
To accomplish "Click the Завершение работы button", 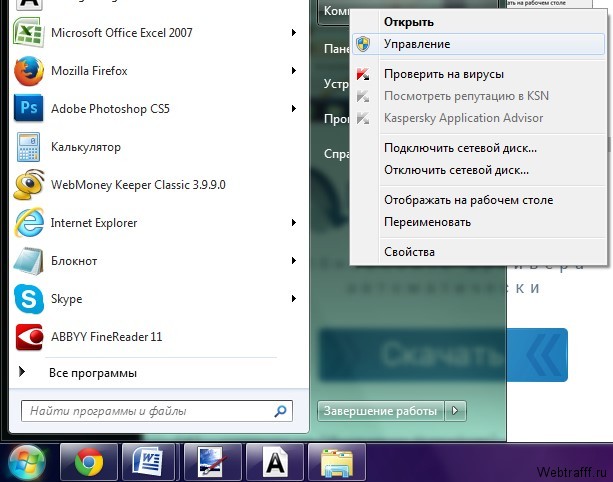I will 381,411.
